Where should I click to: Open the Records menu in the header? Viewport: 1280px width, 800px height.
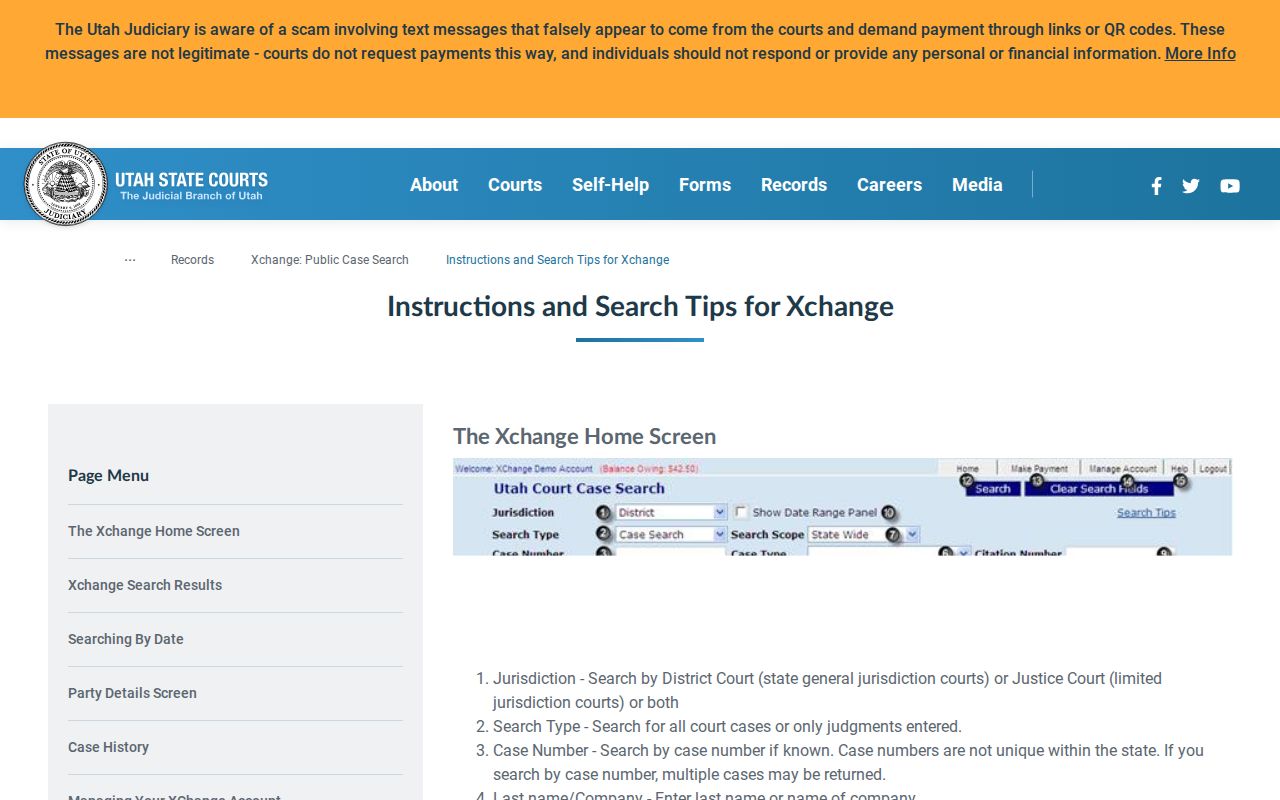794,185
